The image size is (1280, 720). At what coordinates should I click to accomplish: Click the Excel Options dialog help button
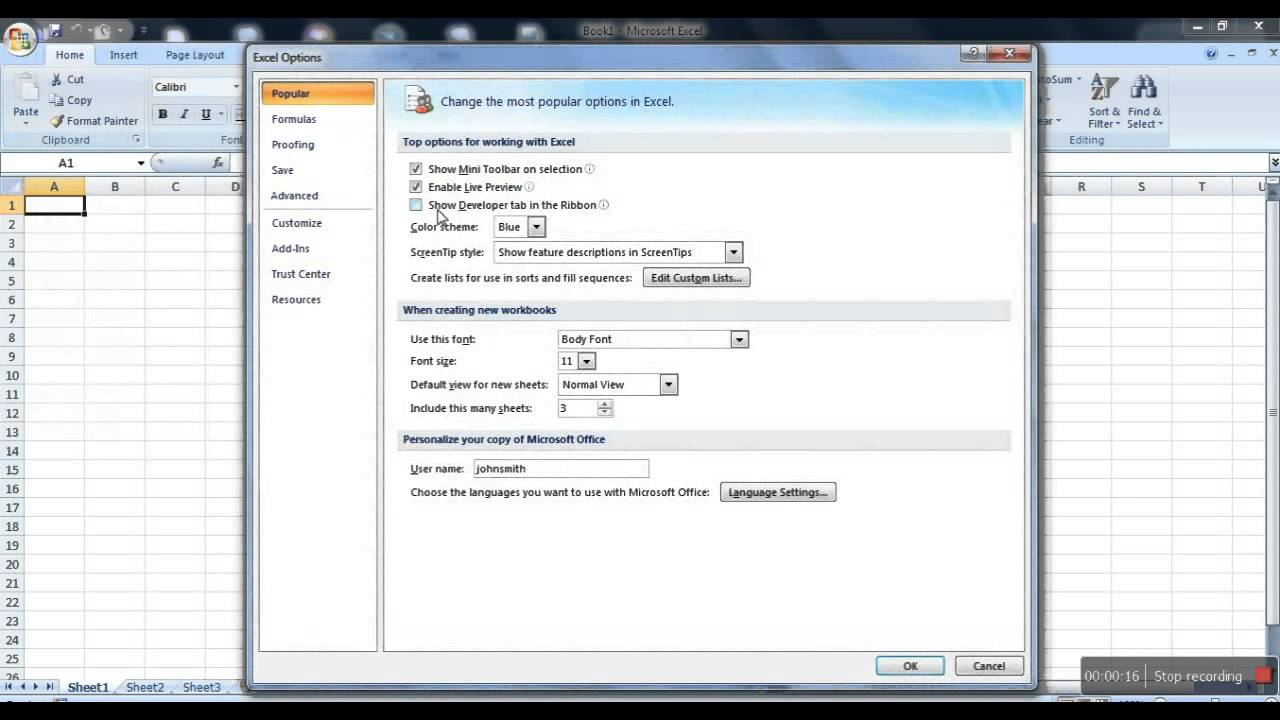[x=971, y=54]
